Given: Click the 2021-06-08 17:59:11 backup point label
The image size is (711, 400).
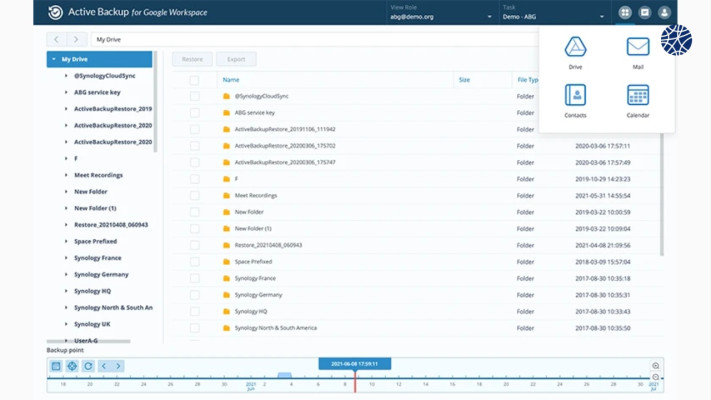Looking at the screenshot, I should click(x=355, y=364).
